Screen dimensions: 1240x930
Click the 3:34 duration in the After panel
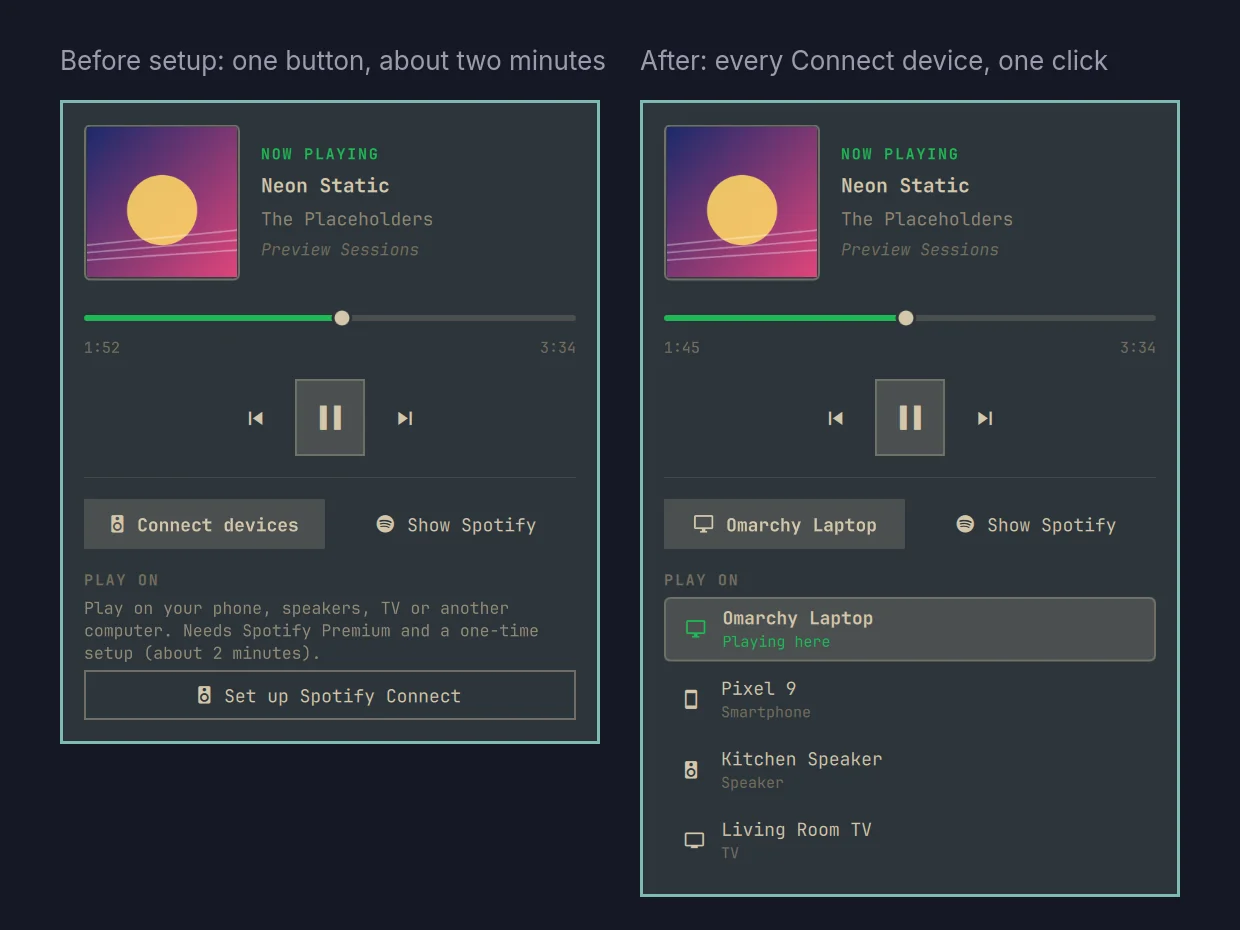(x=1138, y=348)
